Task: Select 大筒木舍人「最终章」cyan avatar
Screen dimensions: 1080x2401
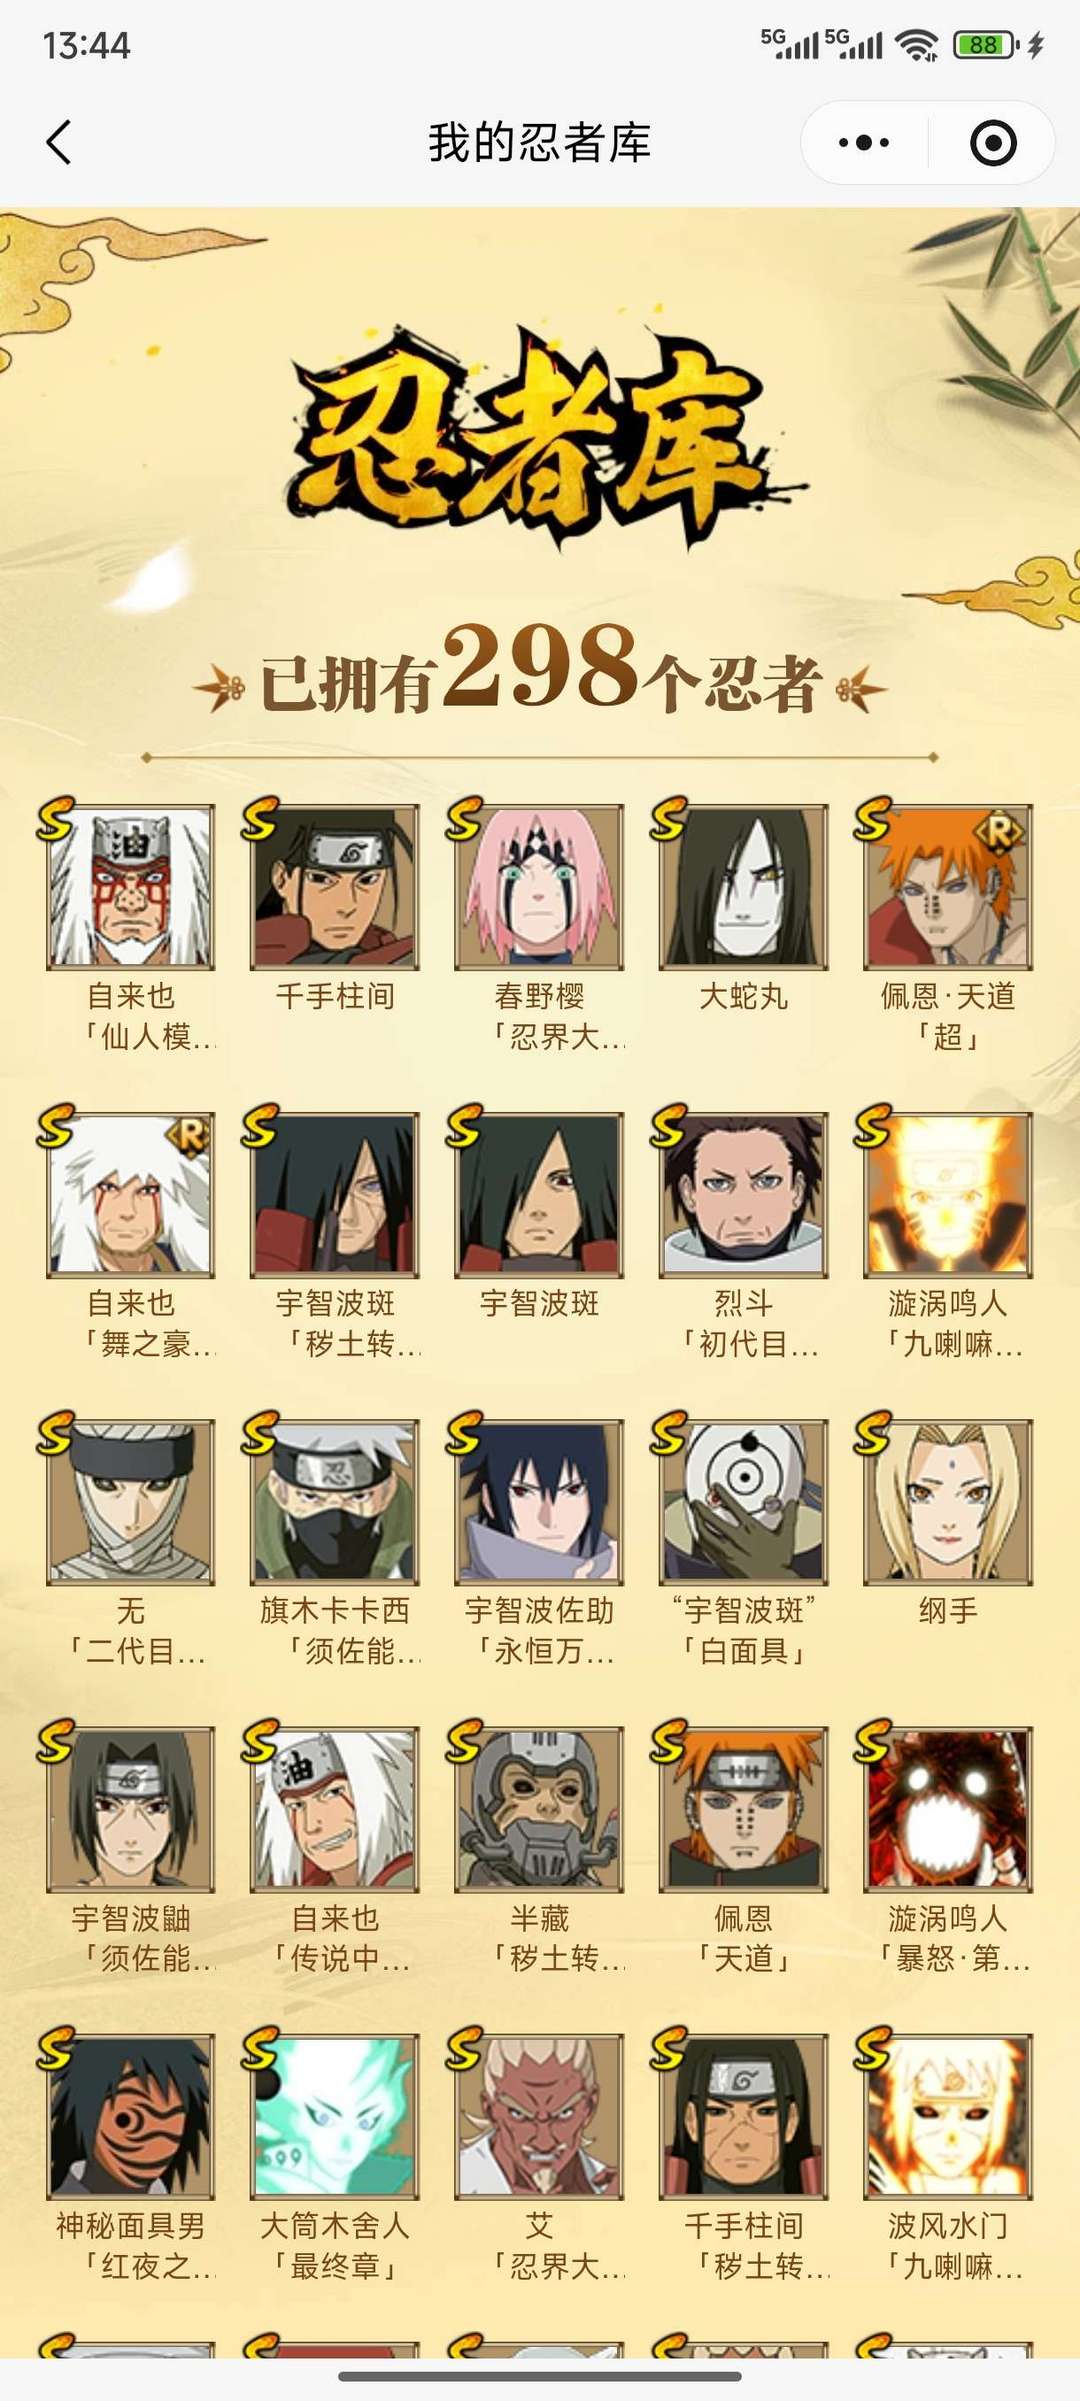Action: click(335, 2117)
